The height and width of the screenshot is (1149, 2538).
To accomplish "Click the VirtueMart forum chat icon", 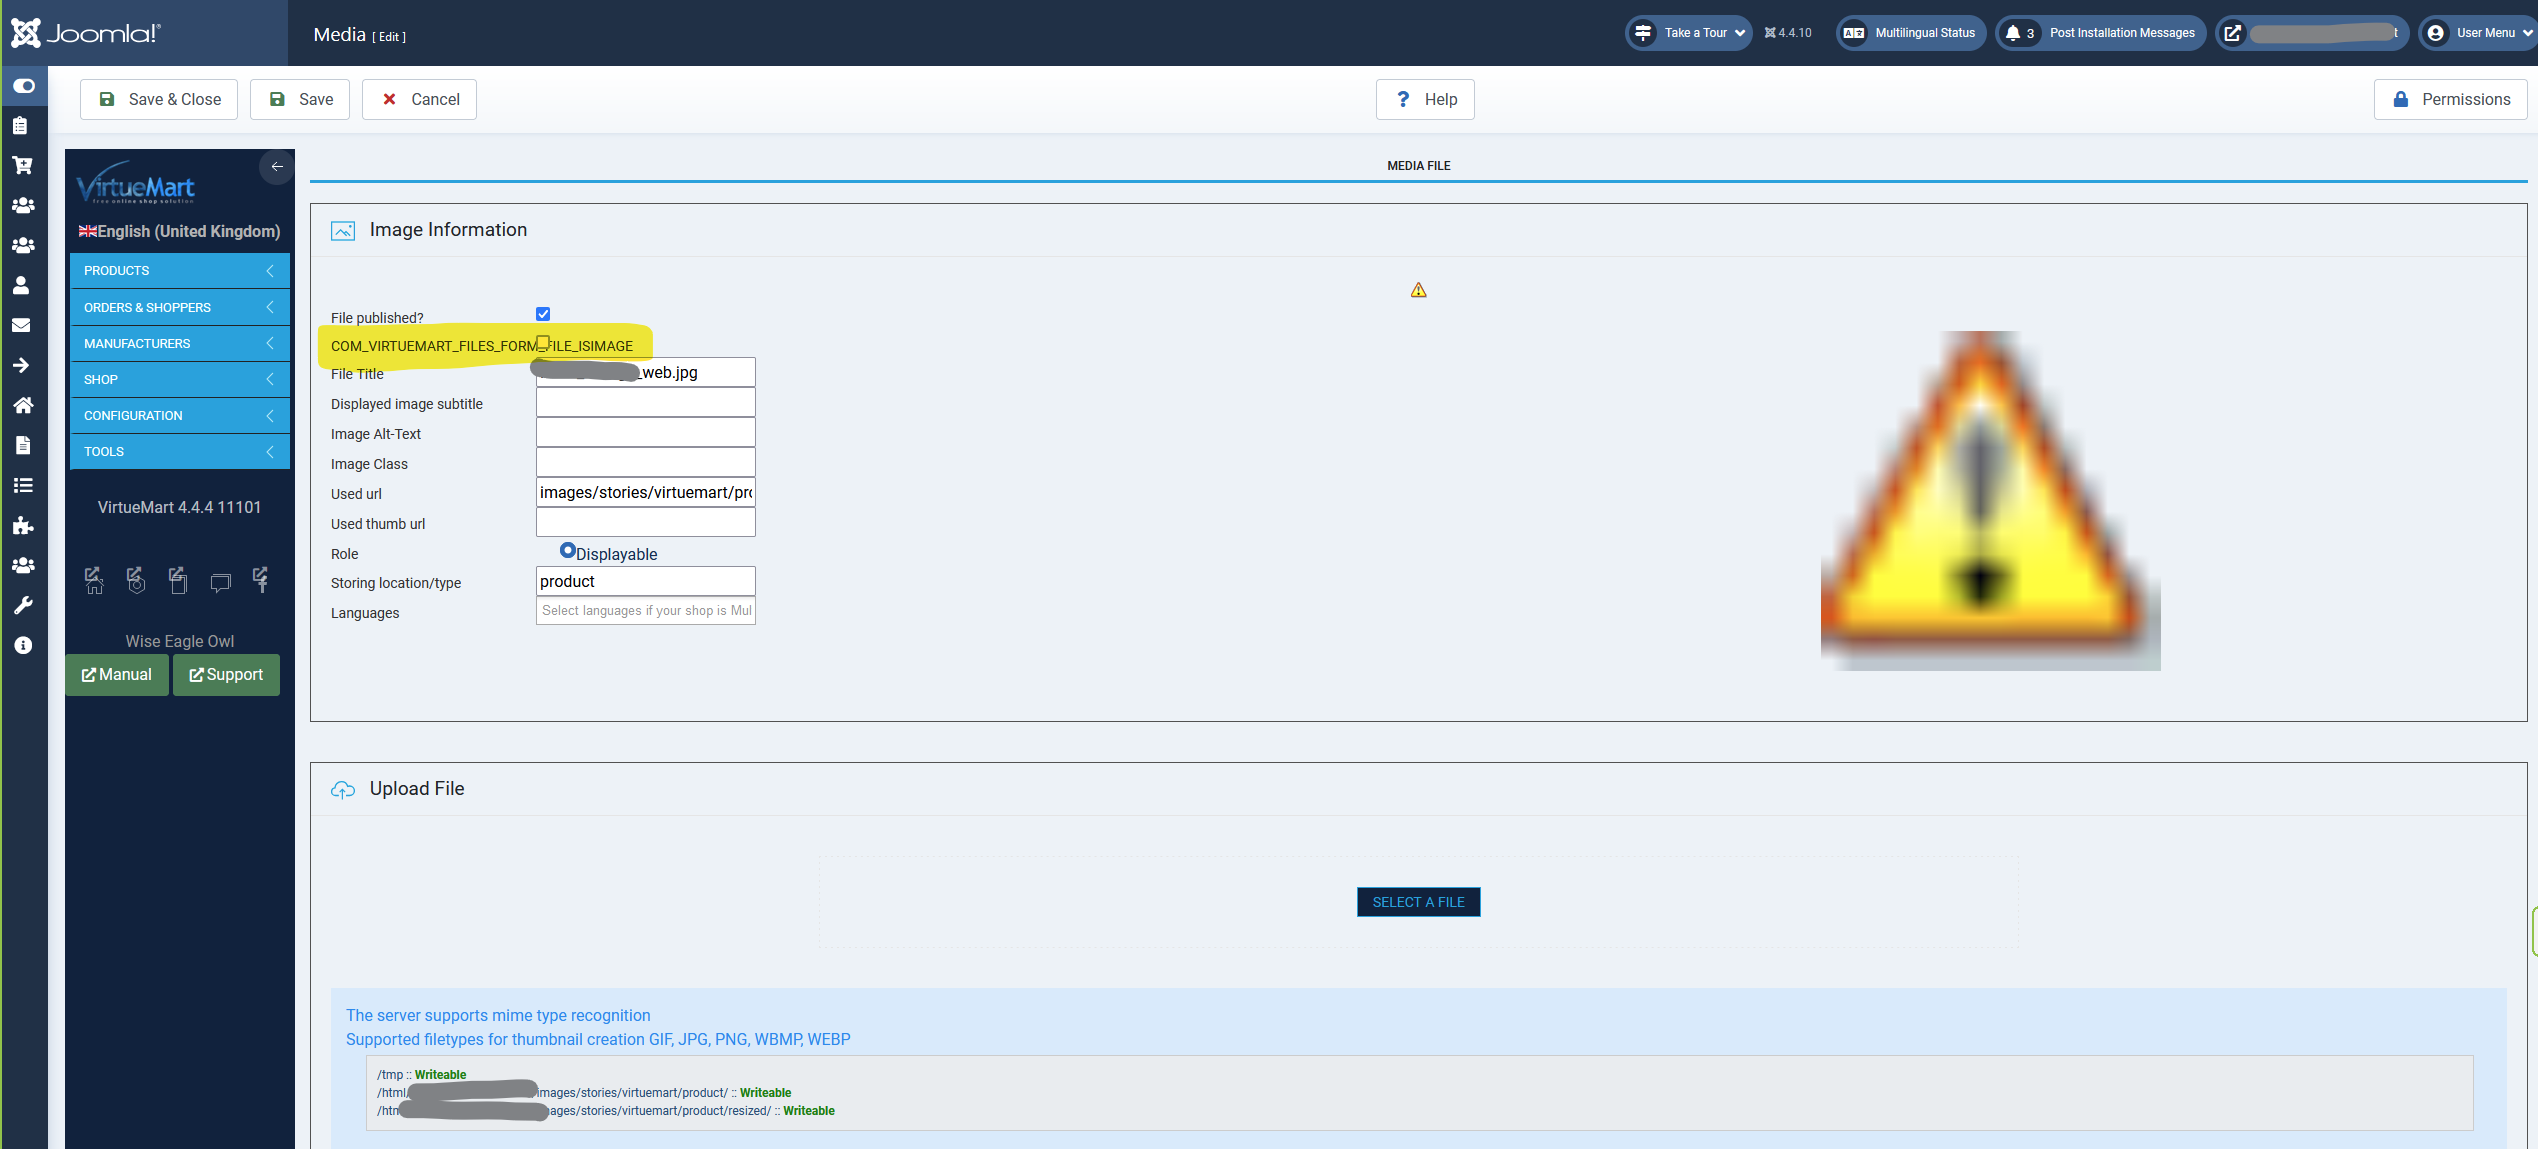I will 220,581.
